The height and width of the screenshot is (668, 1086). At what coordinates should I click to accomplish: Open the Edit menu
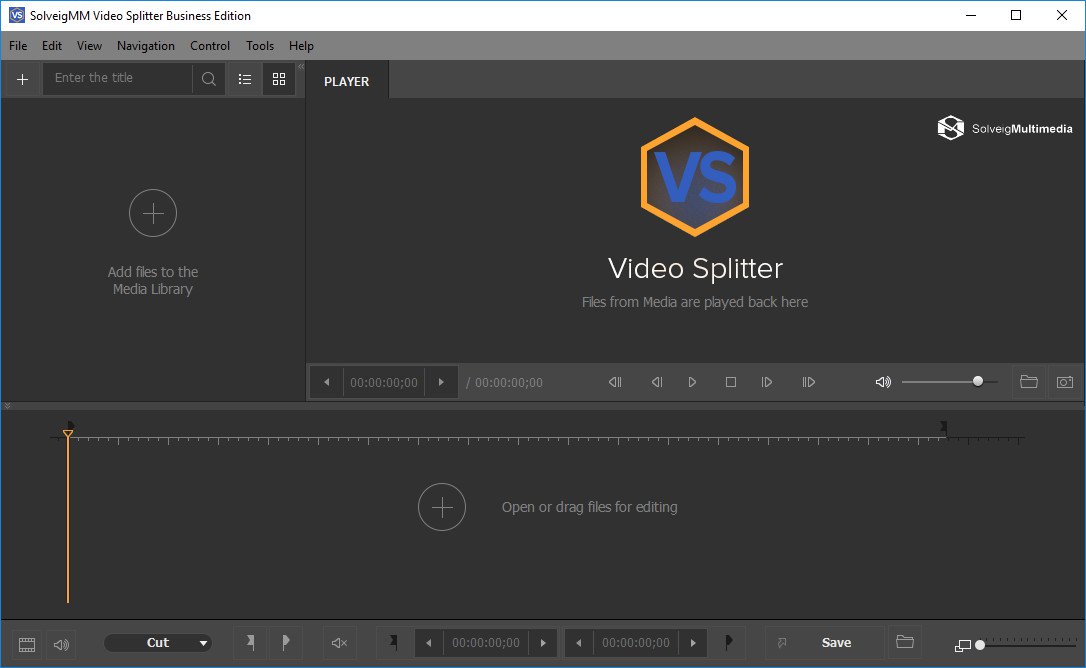click(52, 46)
